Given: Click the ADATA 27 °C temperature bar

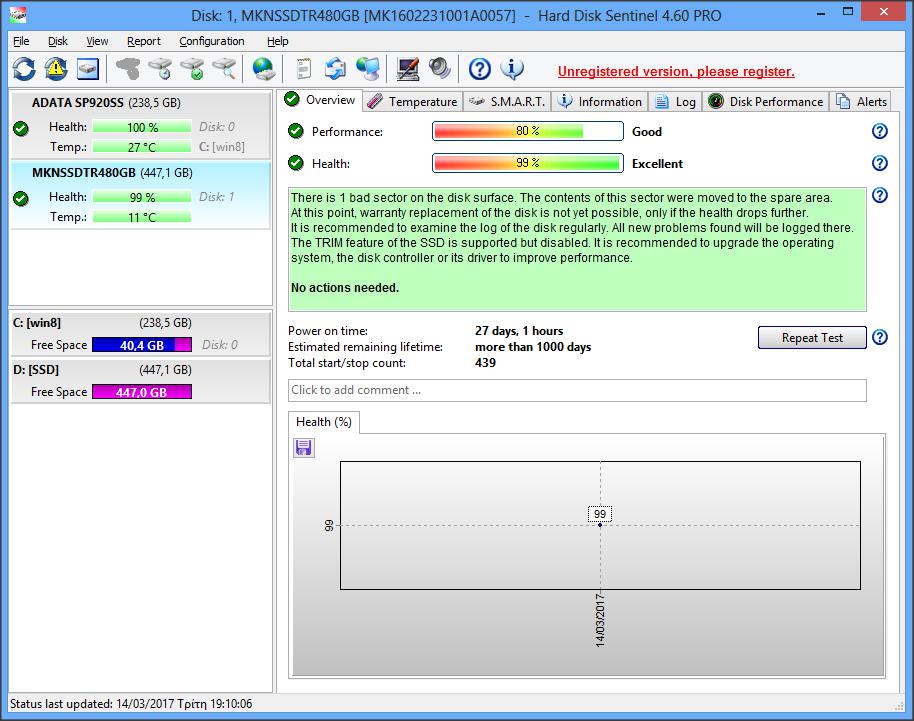Looking at the screenshot, I should [142, 147].
